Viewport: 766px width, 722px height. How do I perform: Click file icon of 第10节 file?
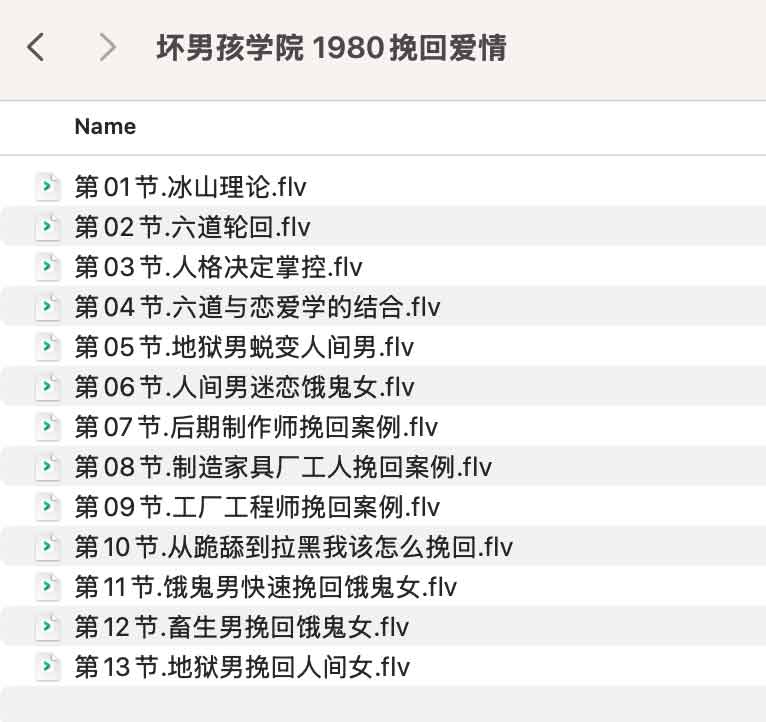(x=48, y=547)
